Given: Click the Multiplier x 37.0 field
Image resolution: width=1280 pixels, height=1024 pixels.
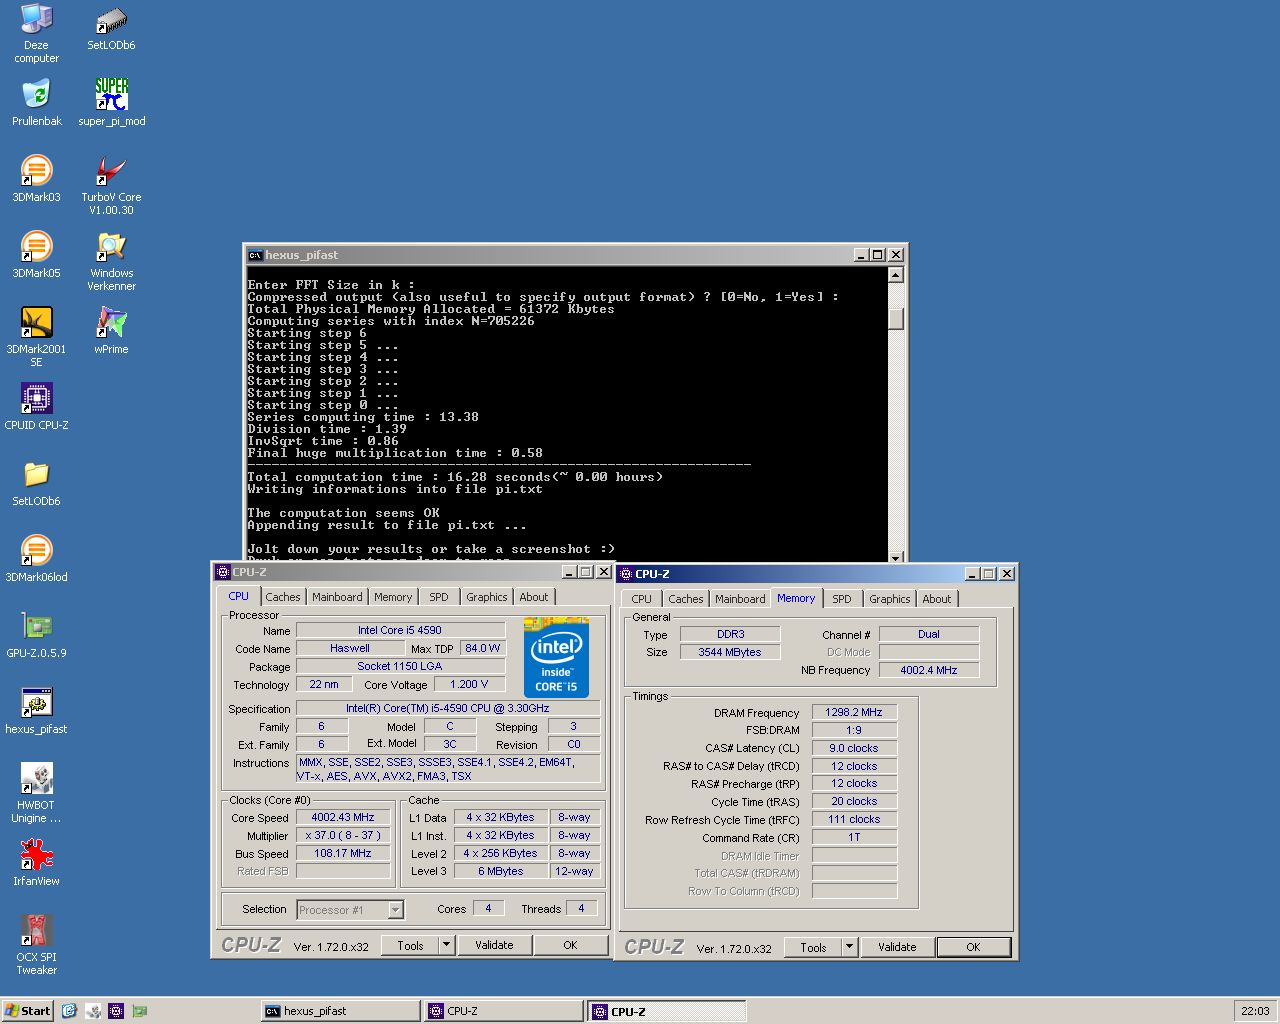Looking at the screenshot, I should tap(343, 835).
